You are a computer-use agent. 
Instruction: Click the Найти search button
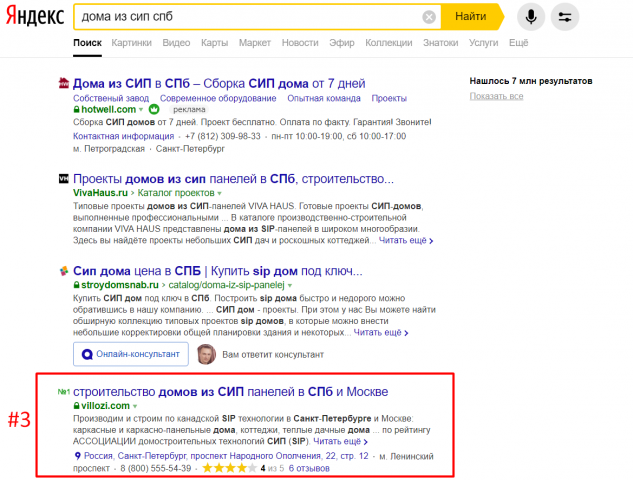click(471, 17)
